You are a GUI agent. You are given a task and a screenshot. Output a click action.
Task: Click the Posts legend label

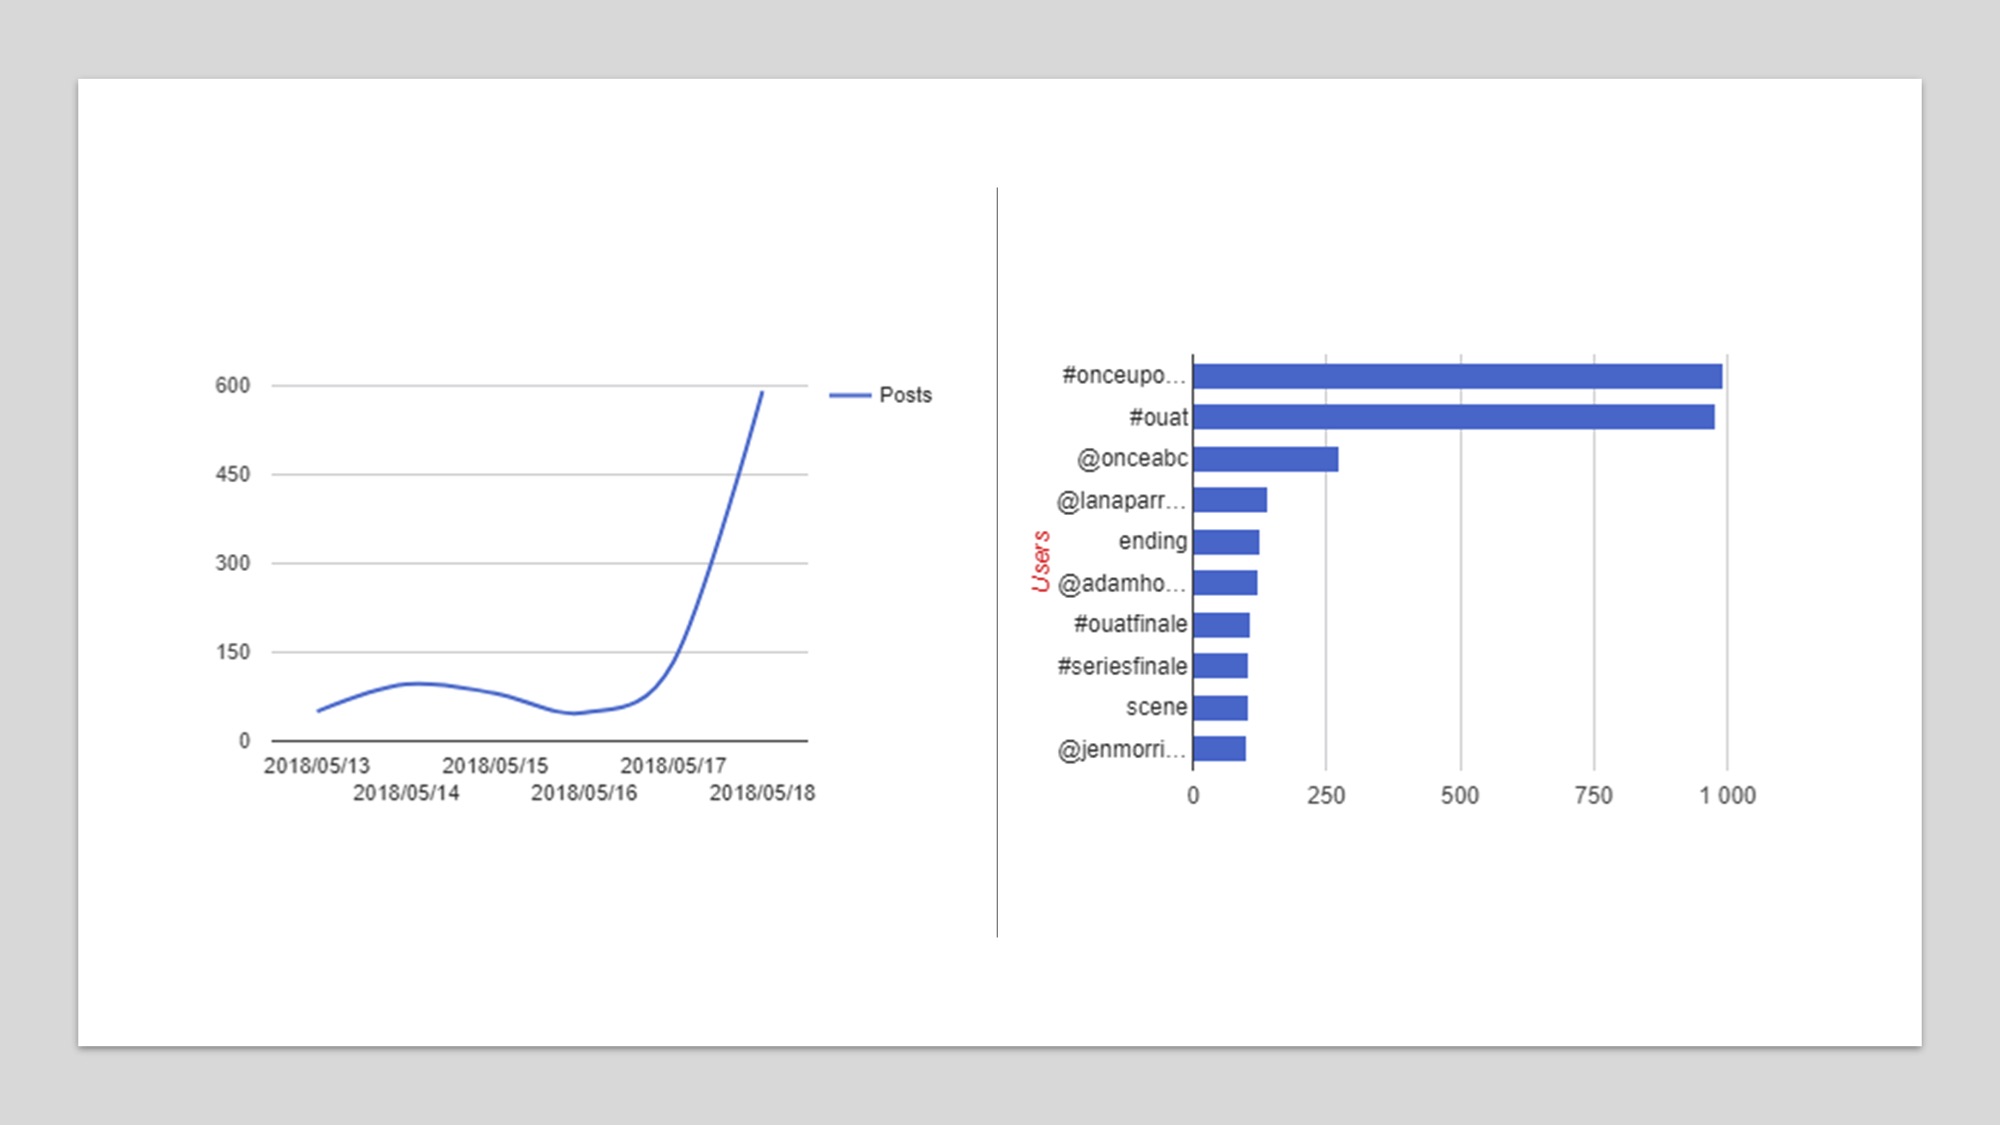(905, 396)
